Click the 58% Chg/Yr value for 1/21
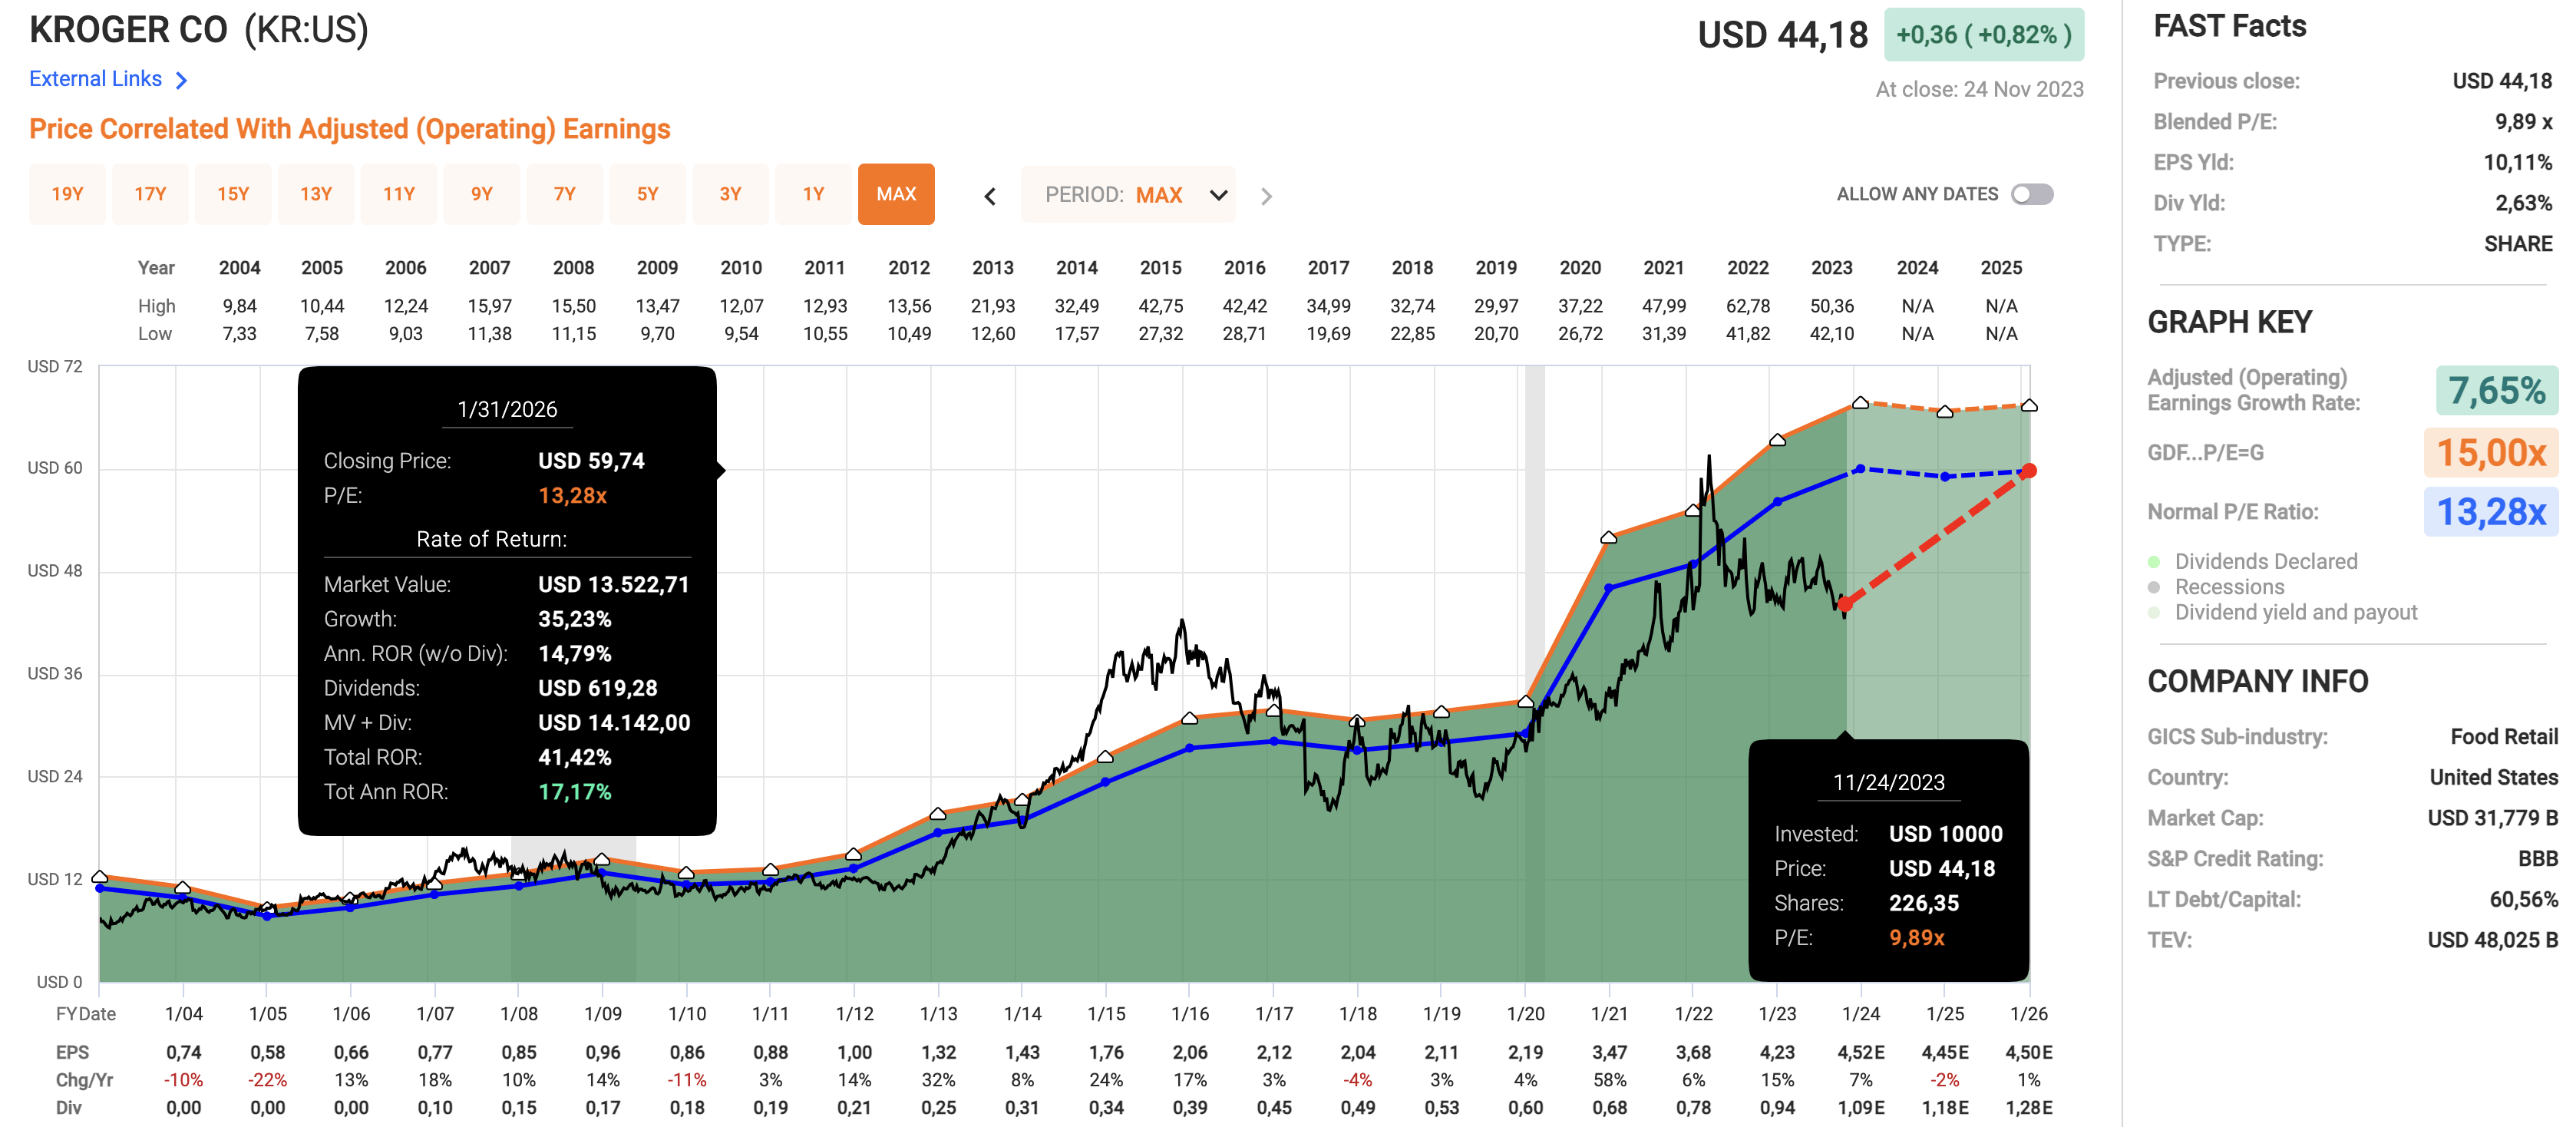 coord(1610,1080)
